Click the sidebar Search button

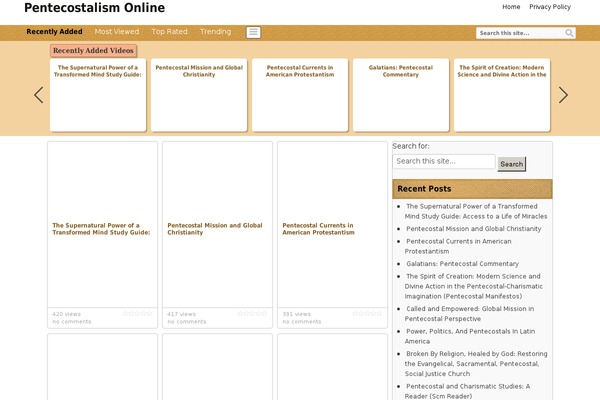(512, 164)
